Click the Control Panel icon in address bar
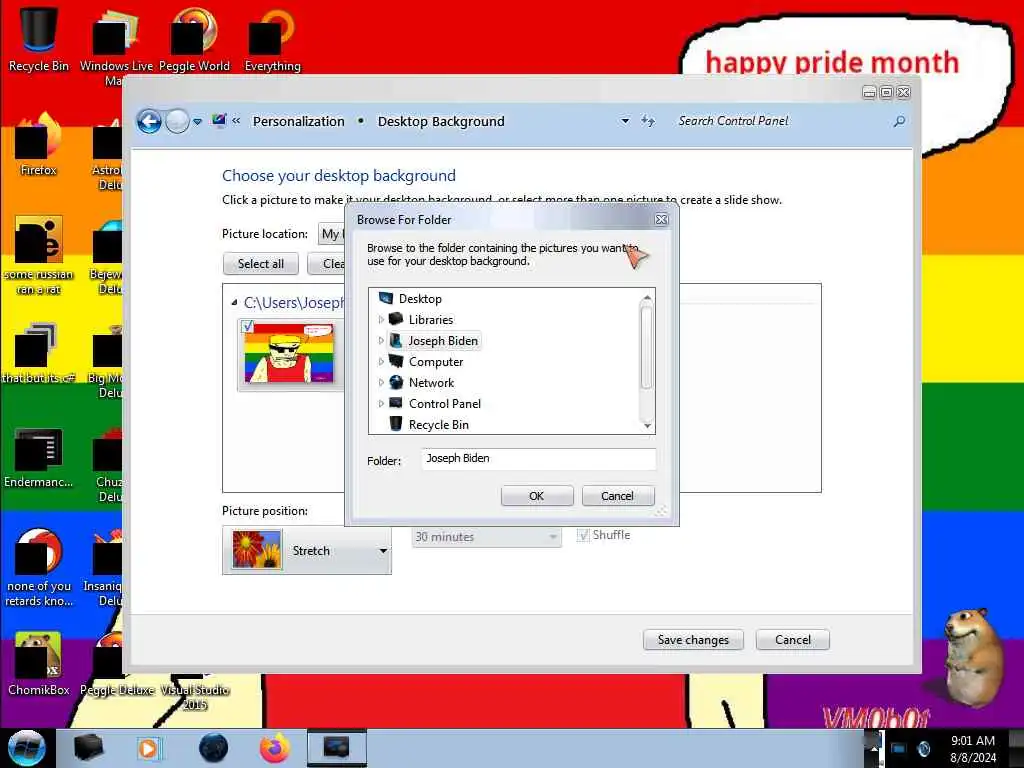Viewport: 1024px width, 768px height. (219, 120)
